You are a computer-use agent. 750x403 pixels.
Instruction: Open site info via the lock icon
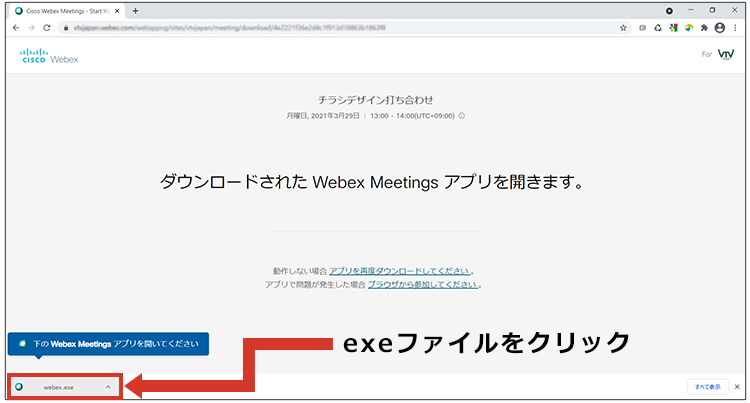[66, 28]
